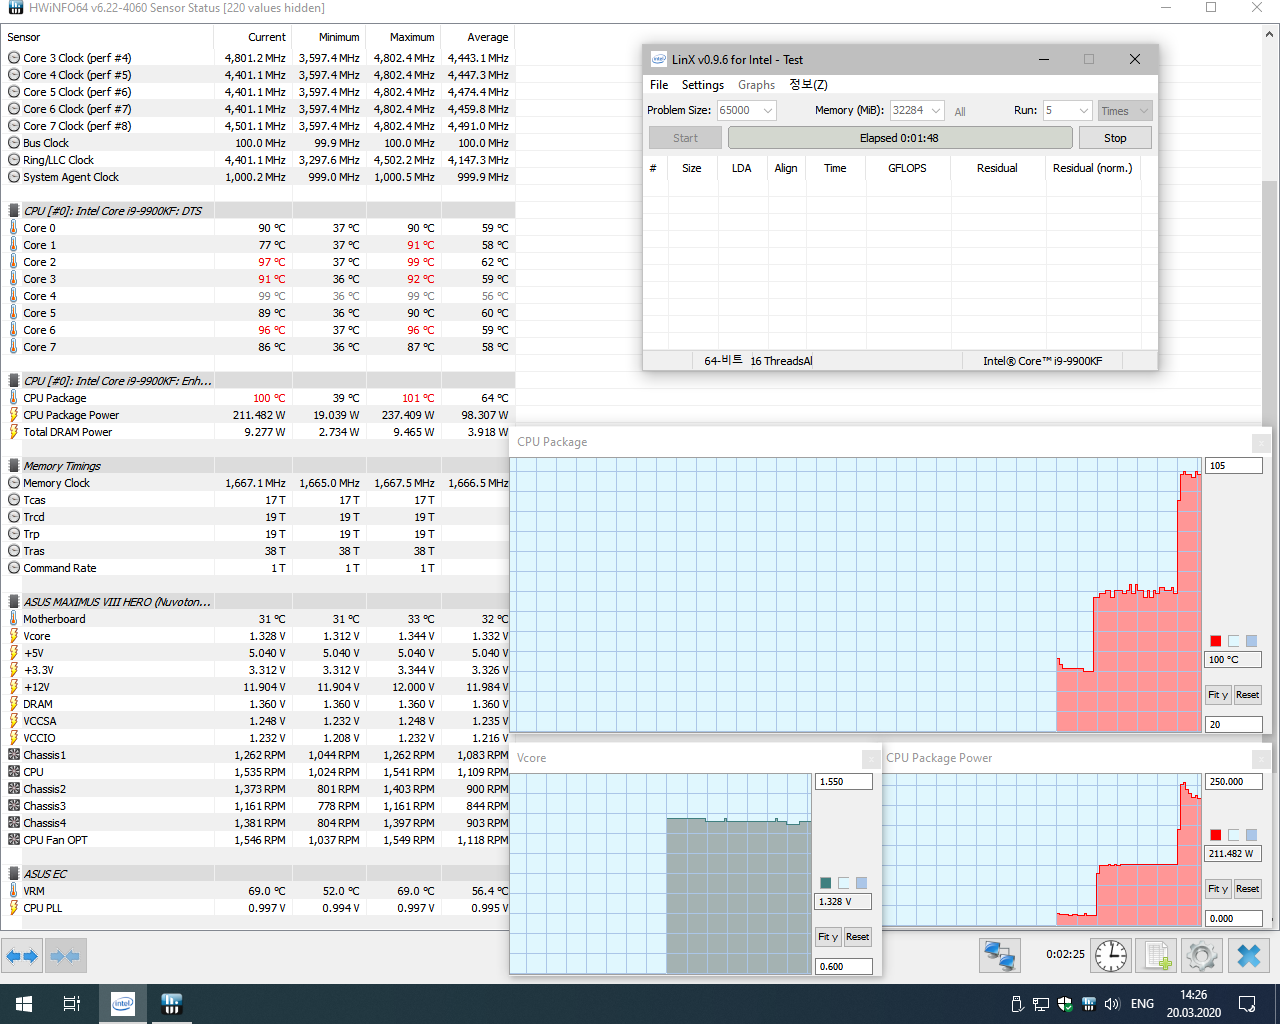Screen dimensions: 1280x1024
Task: Open the Windows Start menu
Action: (24, 1004)
